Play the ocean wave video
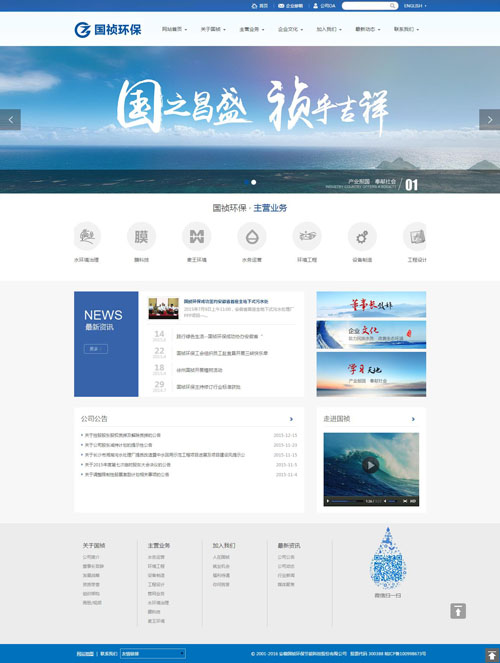This screenshot has width=500, height=663. [370, 465]
